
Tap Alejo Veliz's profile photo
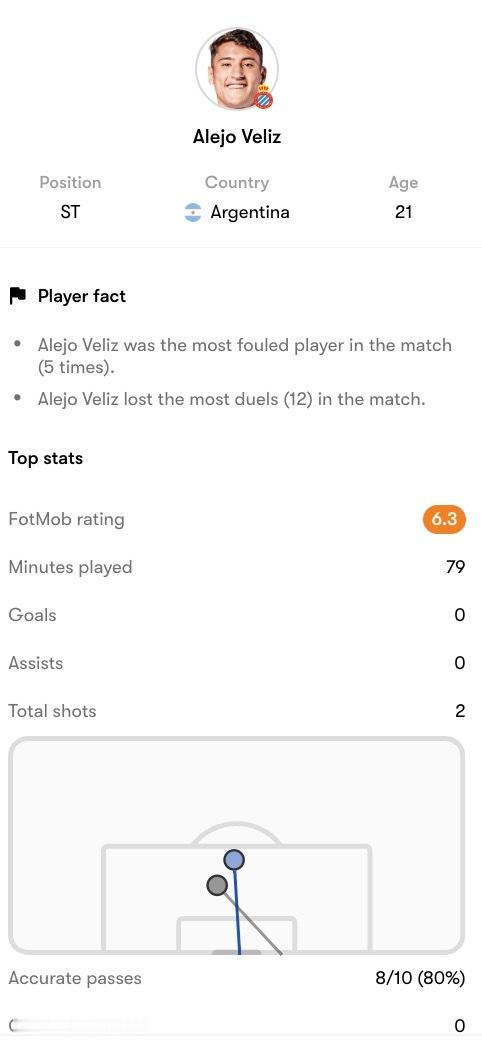point(237,69)
